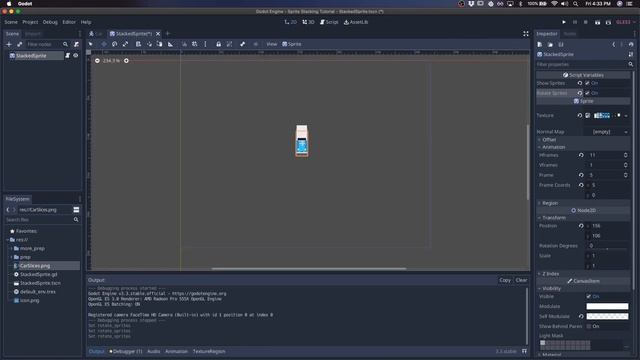Pick the Self Modulate color swatch
Screen dimensions: 640x360
[x=607, y=316]
